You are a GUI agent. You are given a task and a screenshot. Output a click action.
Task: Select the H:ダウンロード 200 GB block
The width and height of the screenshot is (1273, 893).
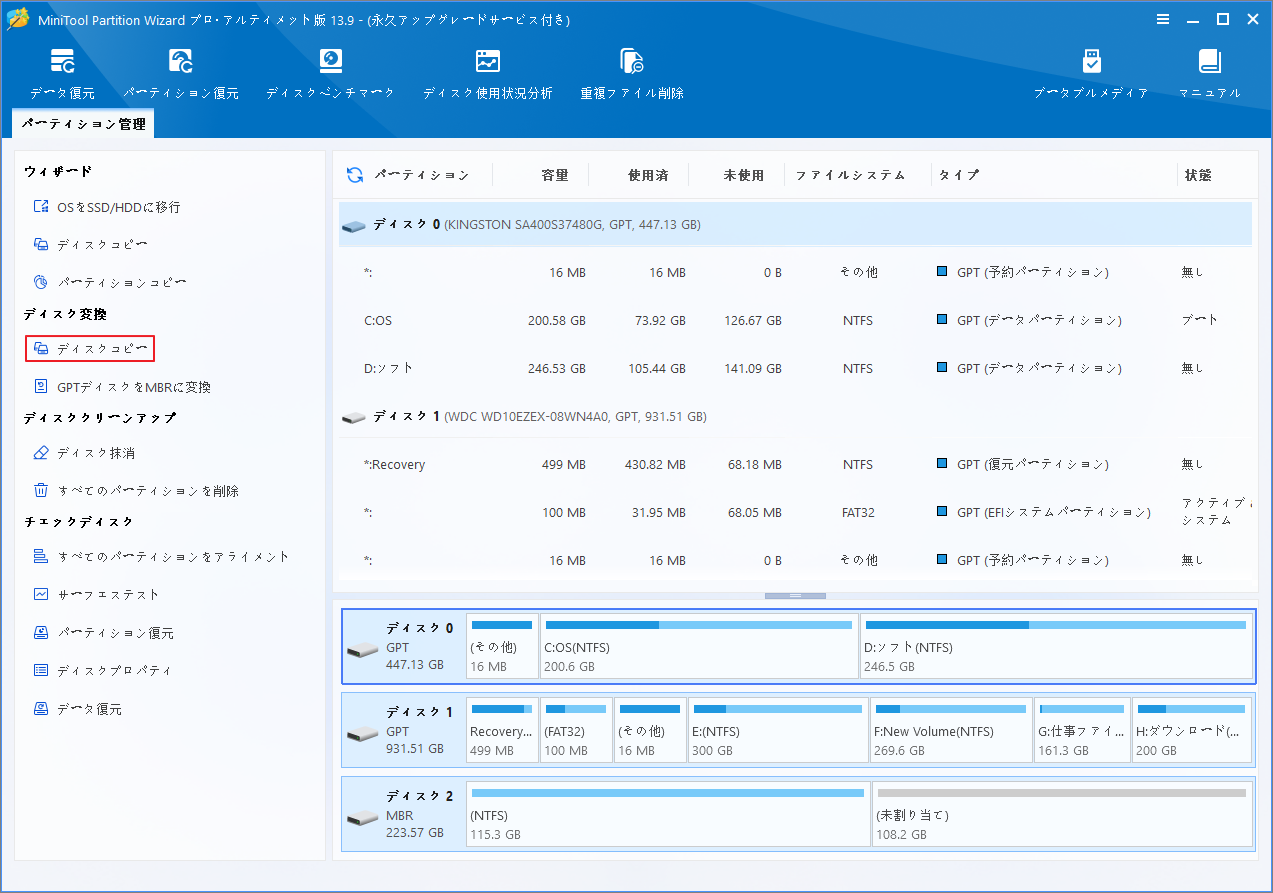coord(1192,730)
